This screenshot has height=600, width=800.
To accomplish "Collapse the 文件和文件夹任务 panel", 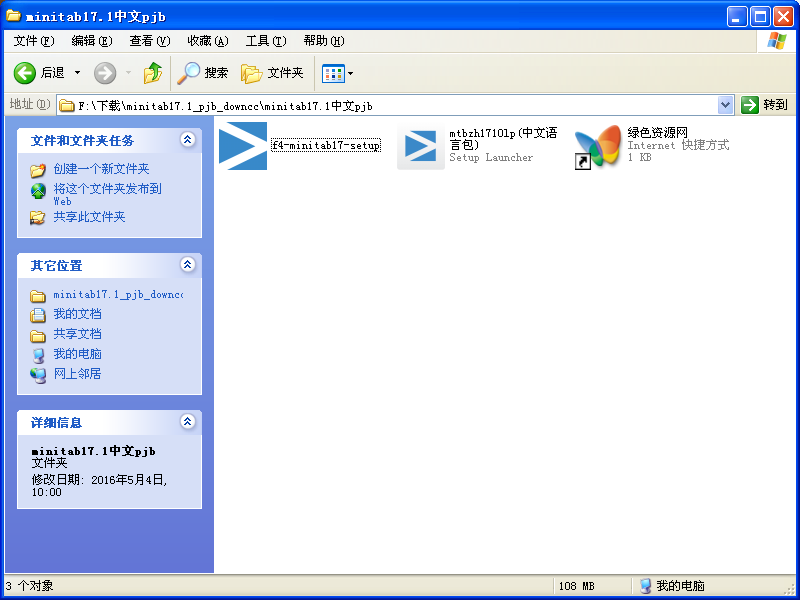I will 188,139.
